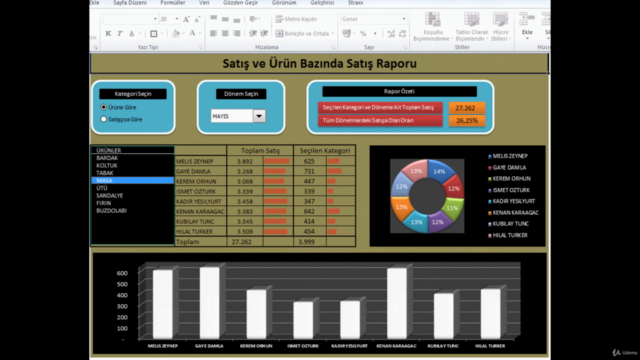
Task: Decrease decimal places
Action: [402, 34]
